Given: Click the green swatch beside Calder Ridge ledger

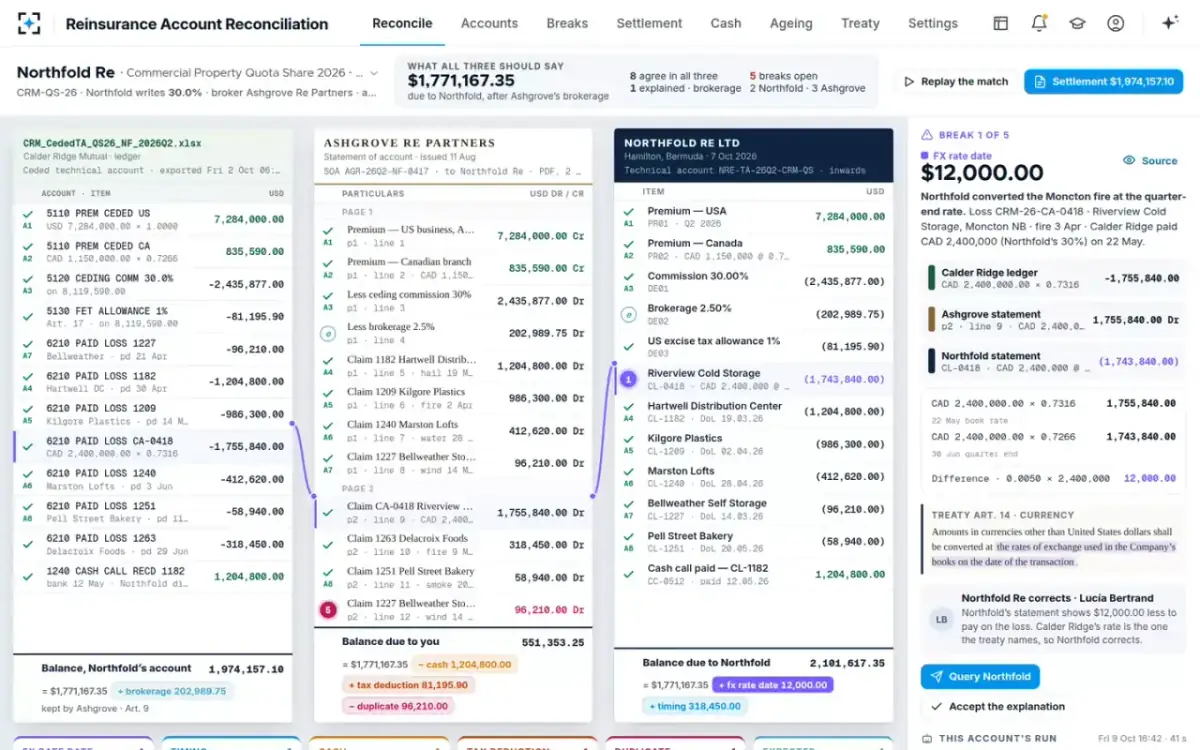Looking at the screenshot, I should [931, 278].
